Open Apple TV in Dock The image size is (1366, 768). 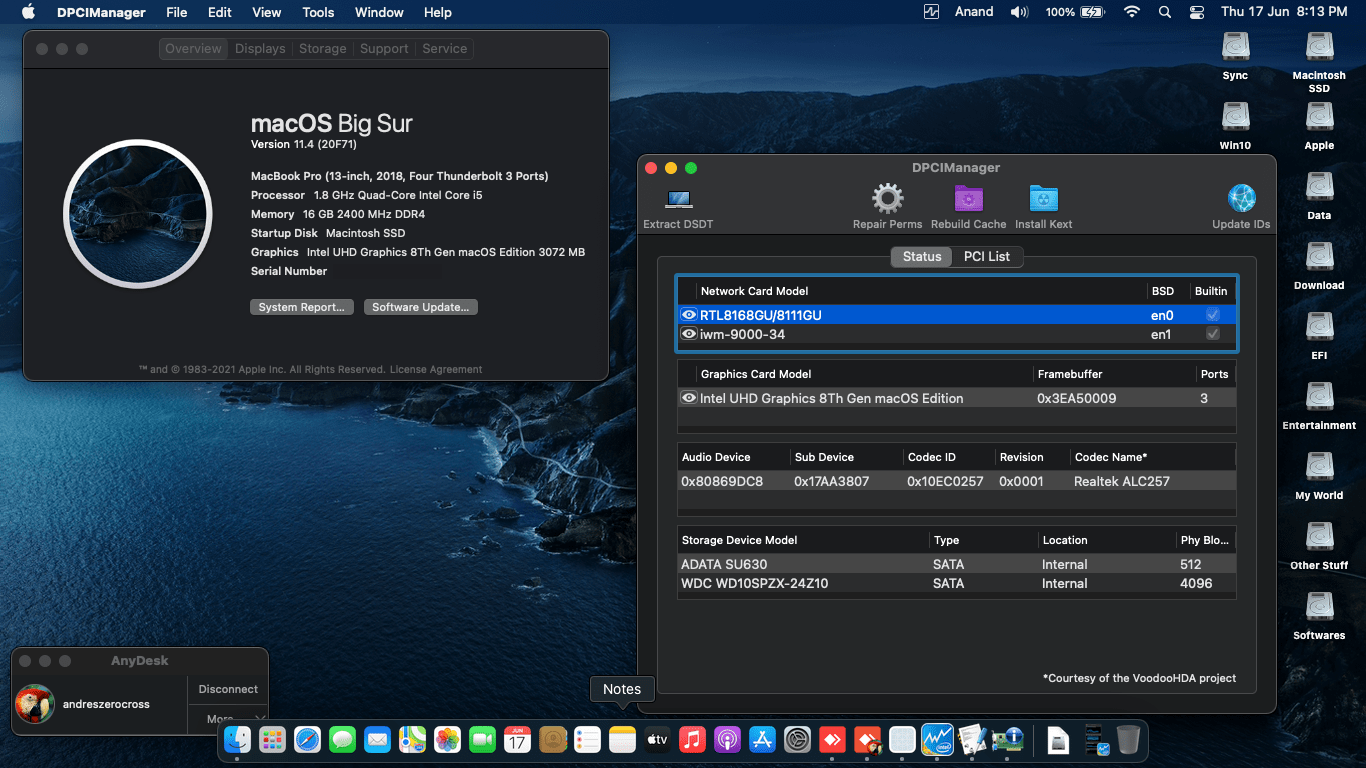657,740
